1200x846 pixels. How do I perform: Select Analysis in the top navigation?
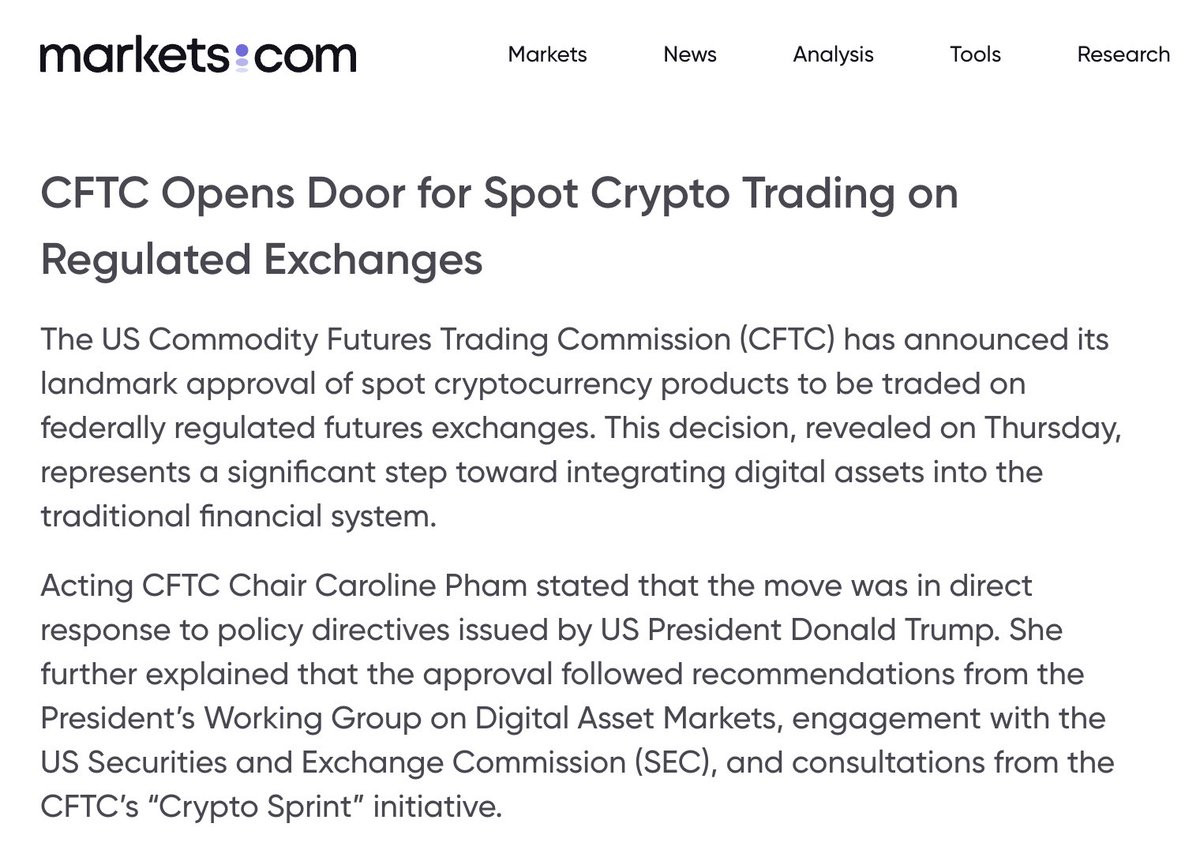833,55
